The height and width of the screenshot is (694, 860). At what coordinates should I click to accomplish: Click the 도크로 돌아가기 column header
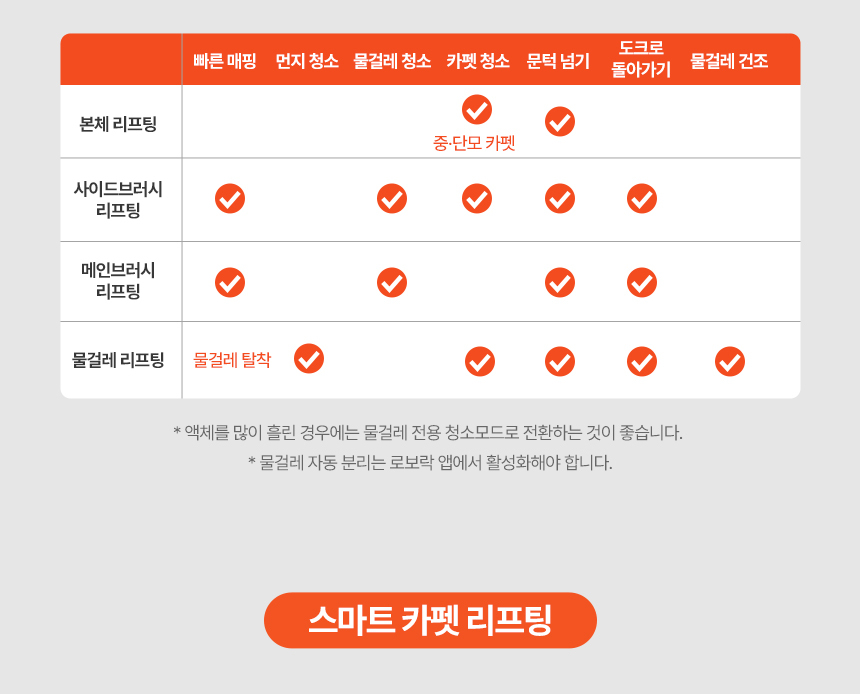tap(641, 59)
